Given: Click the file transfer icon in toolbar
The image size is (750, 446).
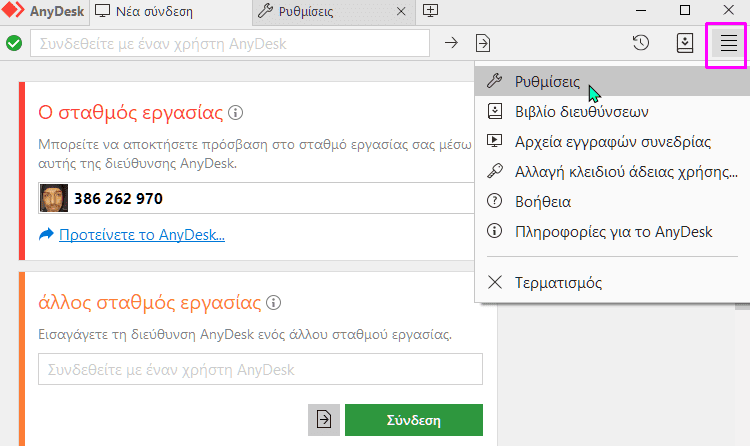Looking at the screenshot, I should [483, 43].
